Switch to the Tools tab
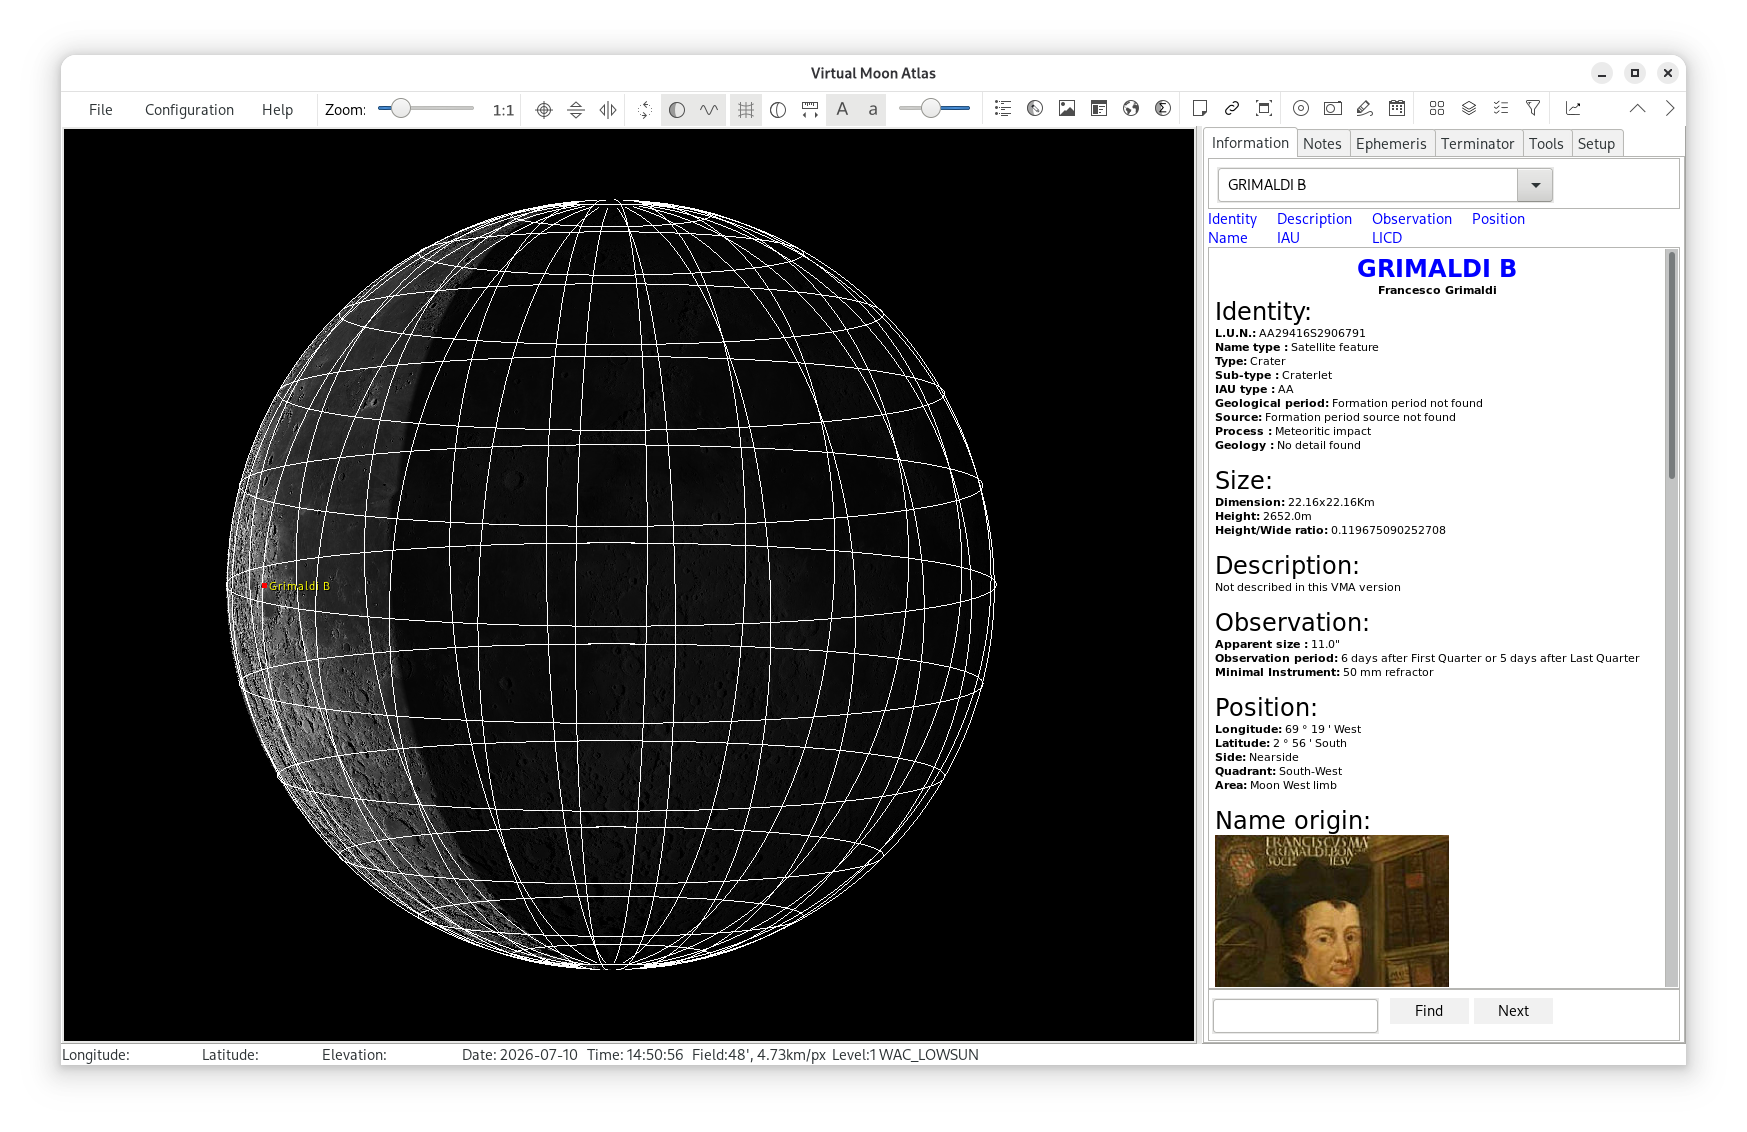Viewport: 1747px width, 1132px height. point(1546,144)
